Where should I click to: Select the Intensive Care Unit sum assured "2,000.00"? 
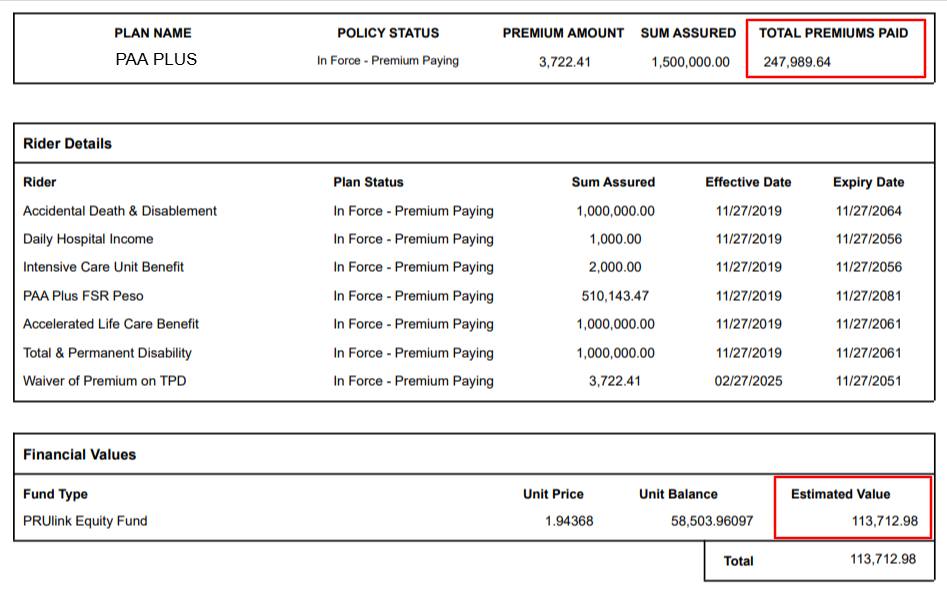[615, 267]
